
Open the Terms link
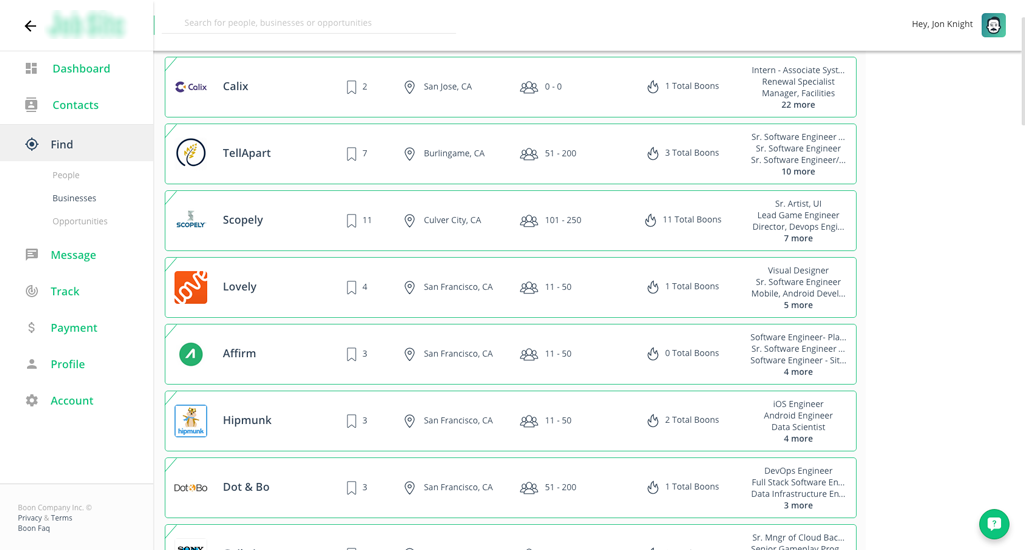point(61,518)
